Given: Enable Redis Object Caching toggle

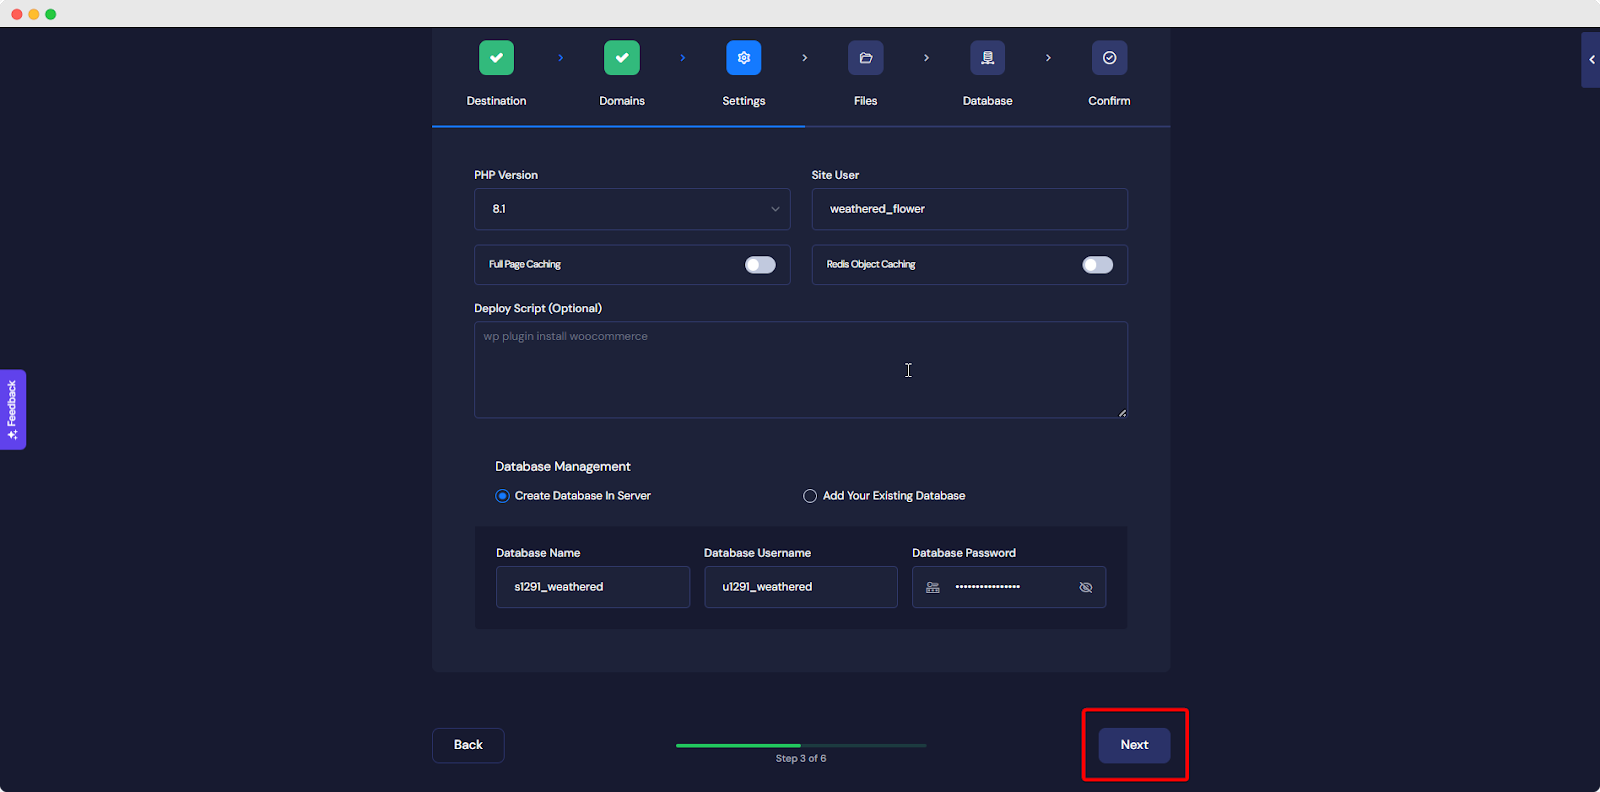Looking at the screenshot, I should point(1097,265).
